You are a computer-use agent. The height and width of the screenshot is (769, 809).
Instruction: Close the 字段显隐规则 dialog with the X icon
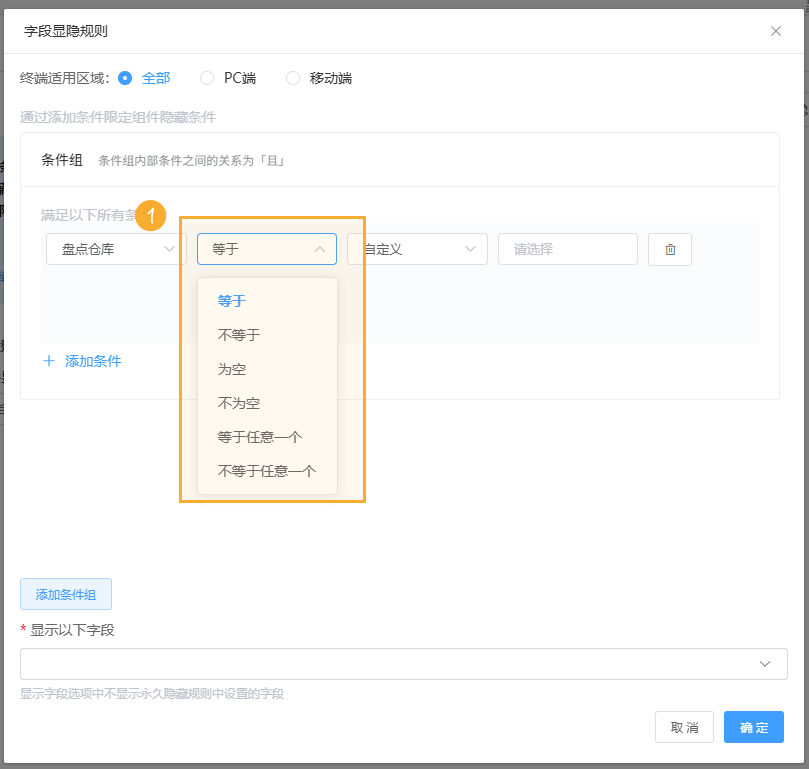click(x=775, y=31)
